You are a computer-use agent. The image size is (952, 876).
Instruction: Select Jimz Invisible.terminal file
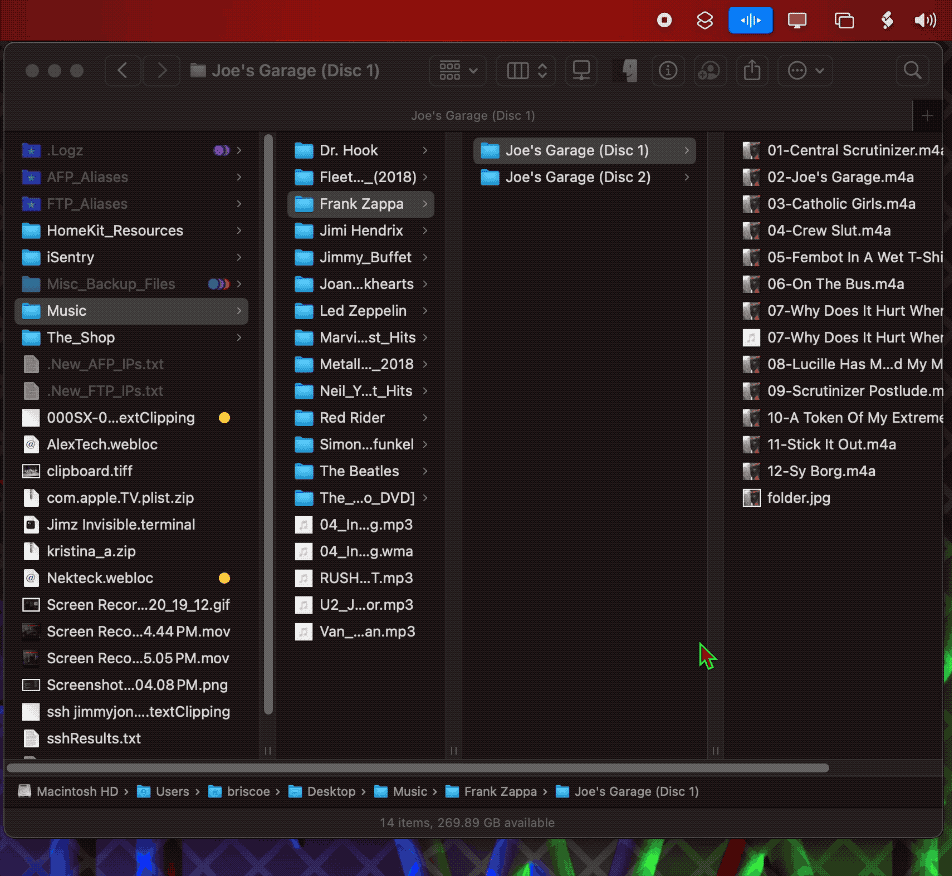pos(131,525)
